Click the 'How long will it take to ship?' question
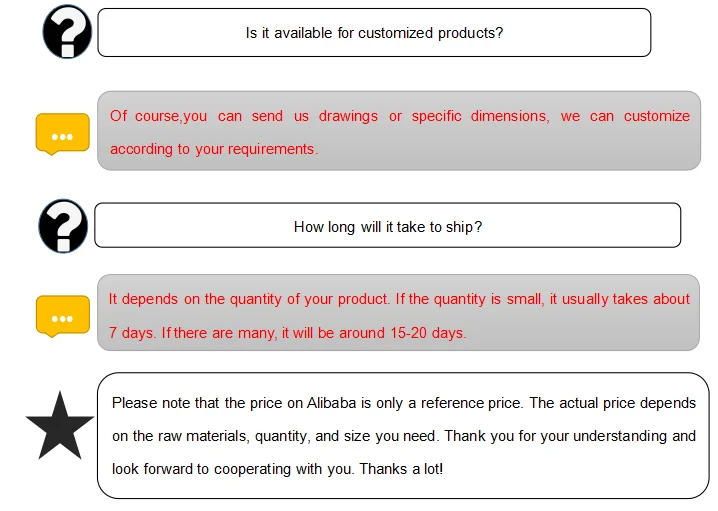The width and height of the screenshot is (718, 511). pos(388,227)
